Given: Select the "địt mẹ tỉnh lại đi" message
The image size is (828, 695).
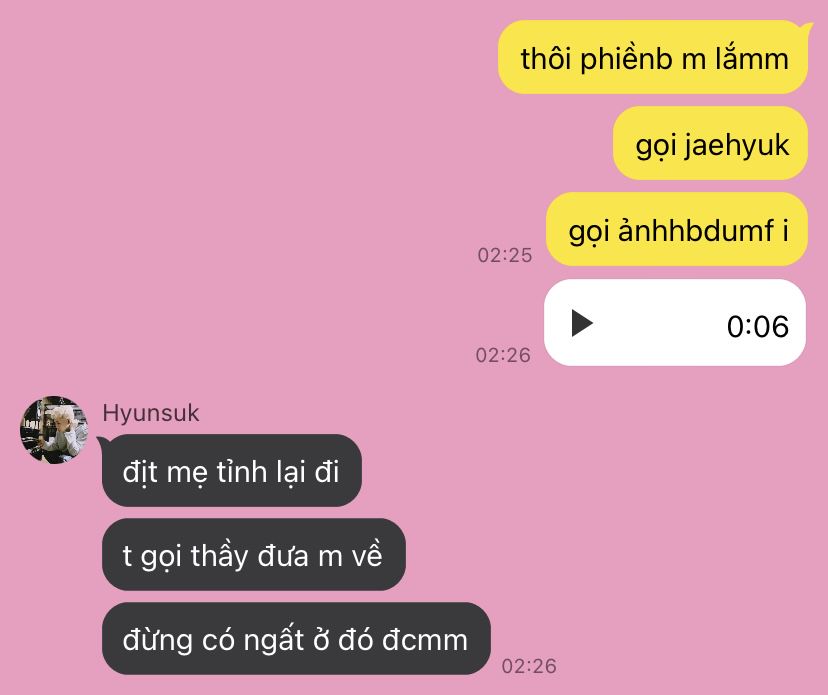Looking at the screenshot, I should [x=232, y=471].
